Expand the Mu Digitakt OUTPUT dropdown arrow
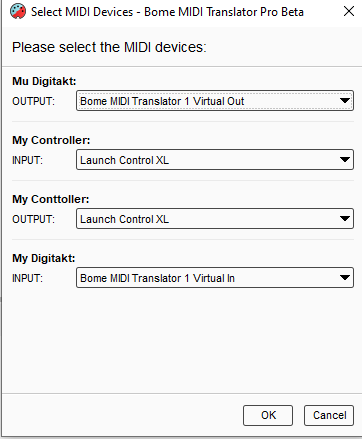 (x=345, y=101)
